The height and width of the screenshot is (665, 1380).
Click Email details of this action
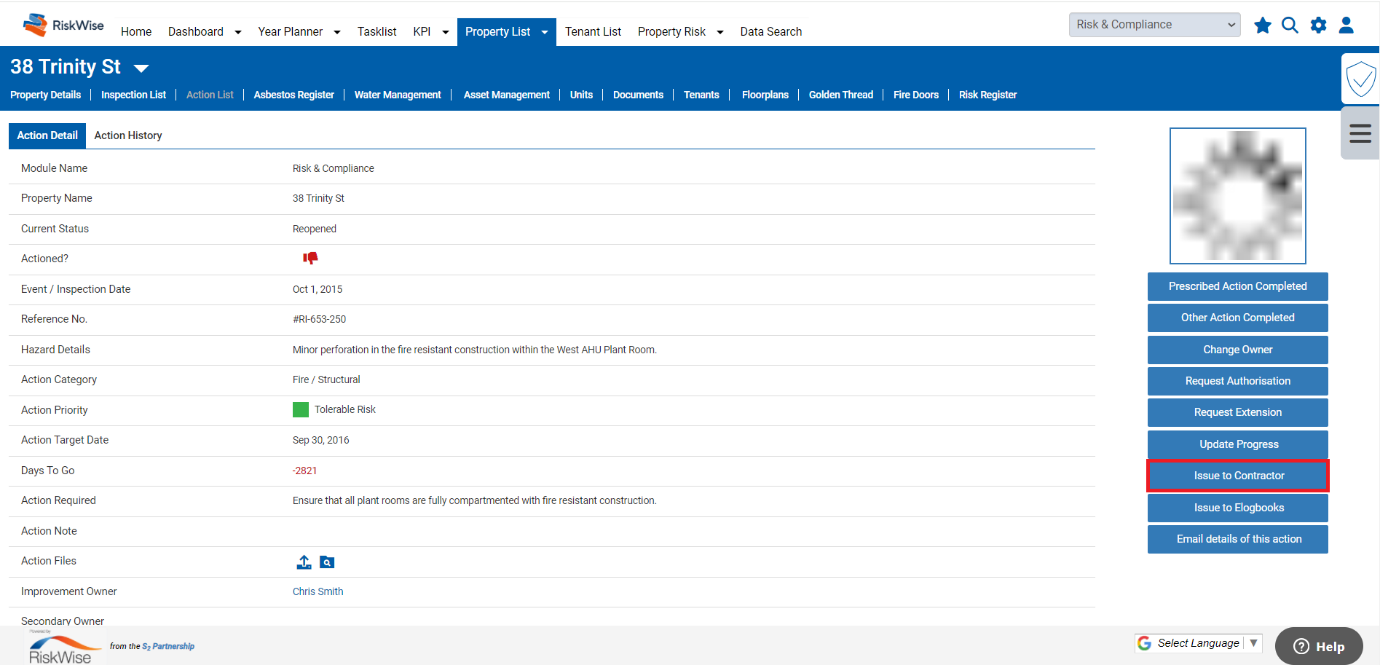pos(1238,539)
